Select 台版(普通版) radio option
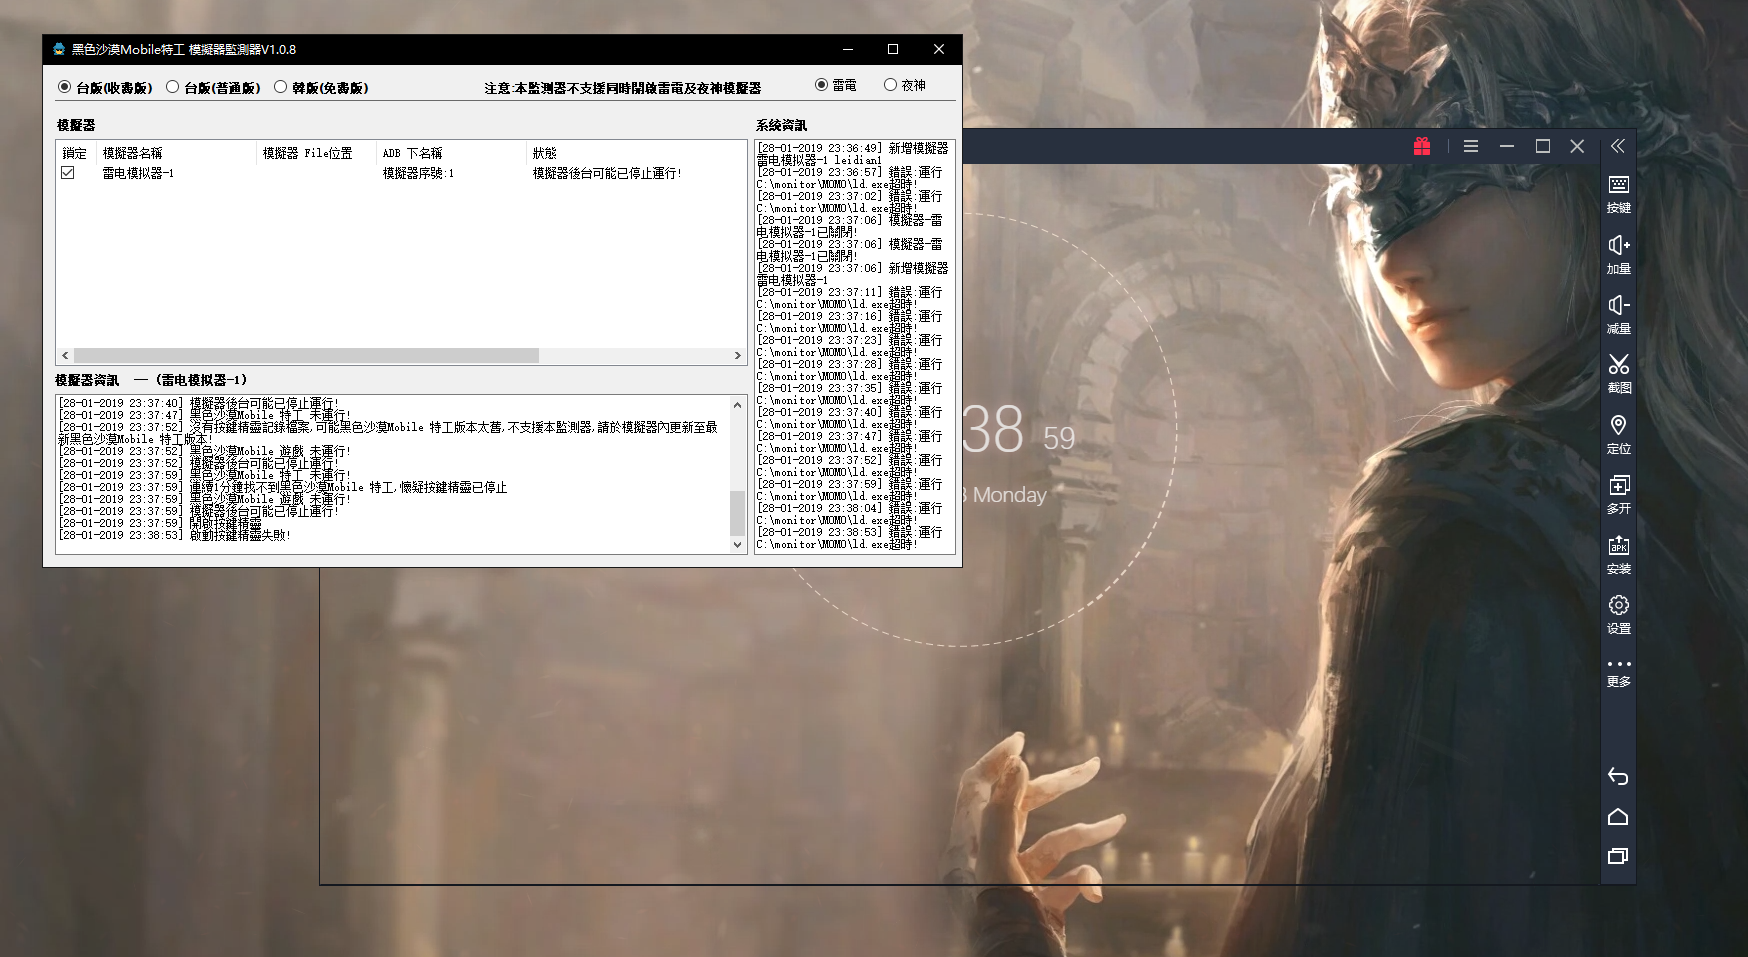 (x=212, y=88)
